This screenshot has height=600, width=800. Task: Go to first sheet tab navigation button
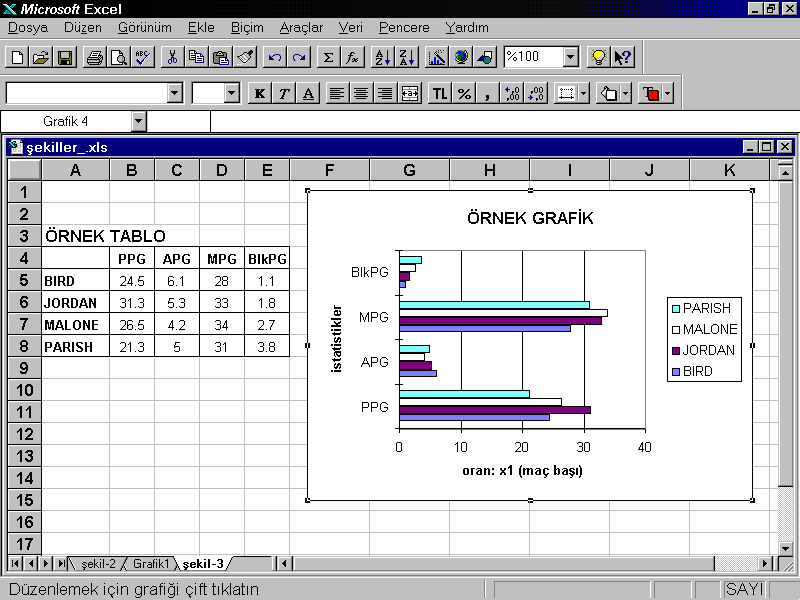(15, 564)
